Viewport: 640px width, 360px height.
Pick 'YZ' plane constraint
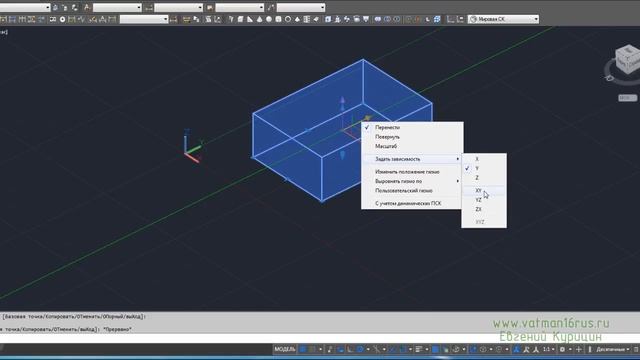[x=484, y=200]
